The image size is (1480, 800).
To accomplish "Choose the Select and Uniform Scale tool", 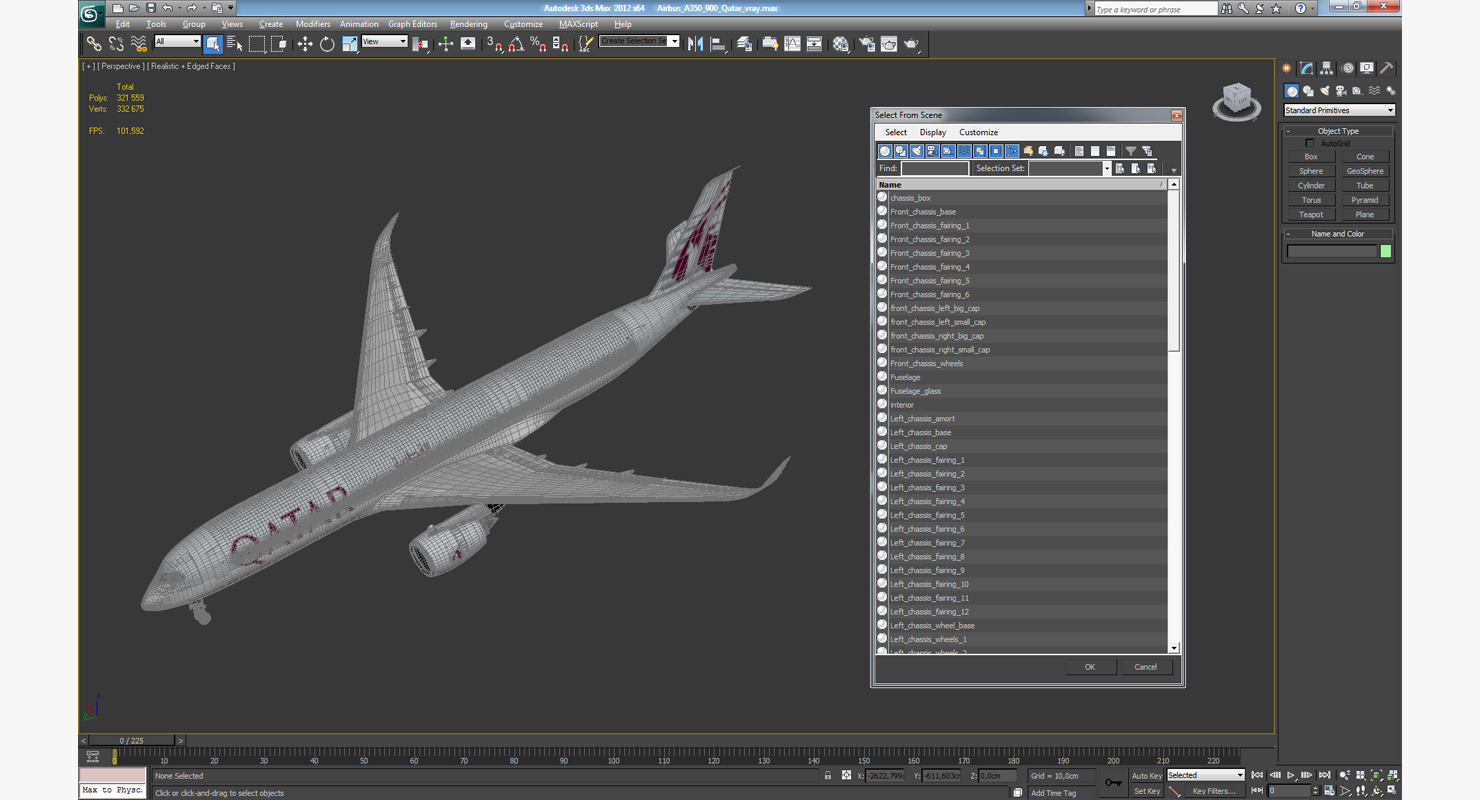I will pyautogui.click(x=349, y=44).
